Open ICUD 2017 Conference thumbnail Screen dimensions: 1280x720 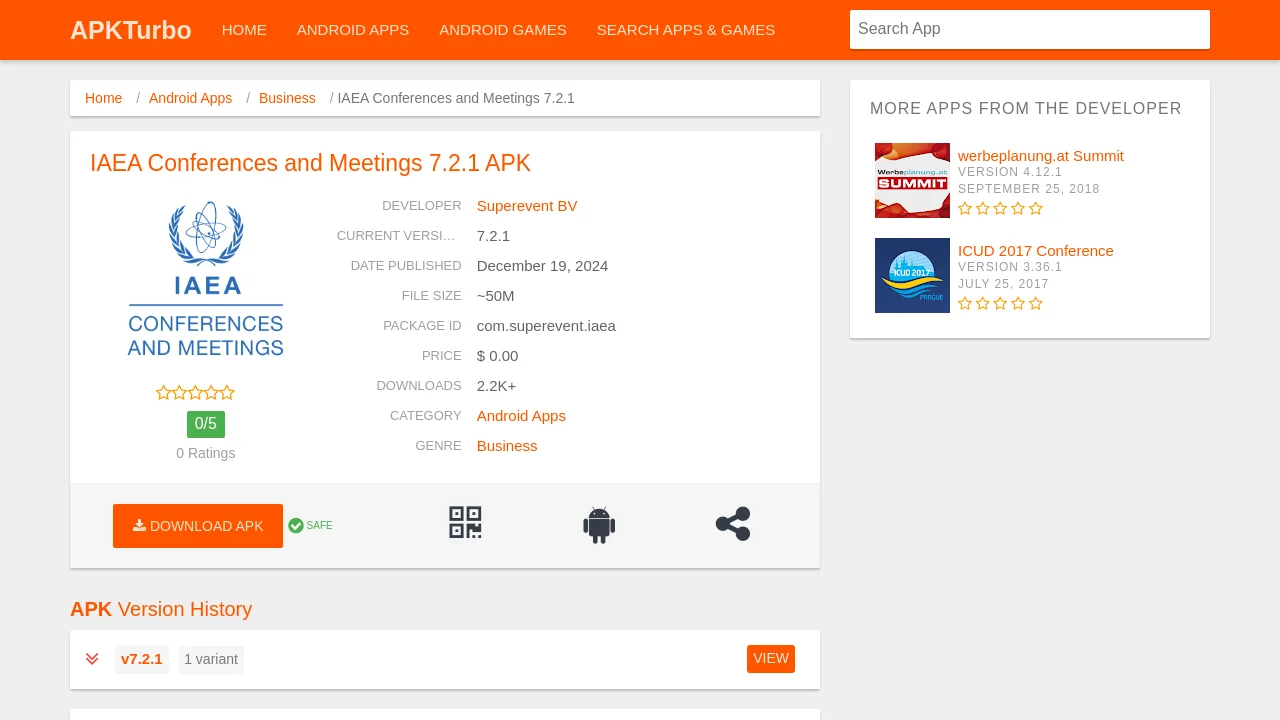(x=912, y=275)
